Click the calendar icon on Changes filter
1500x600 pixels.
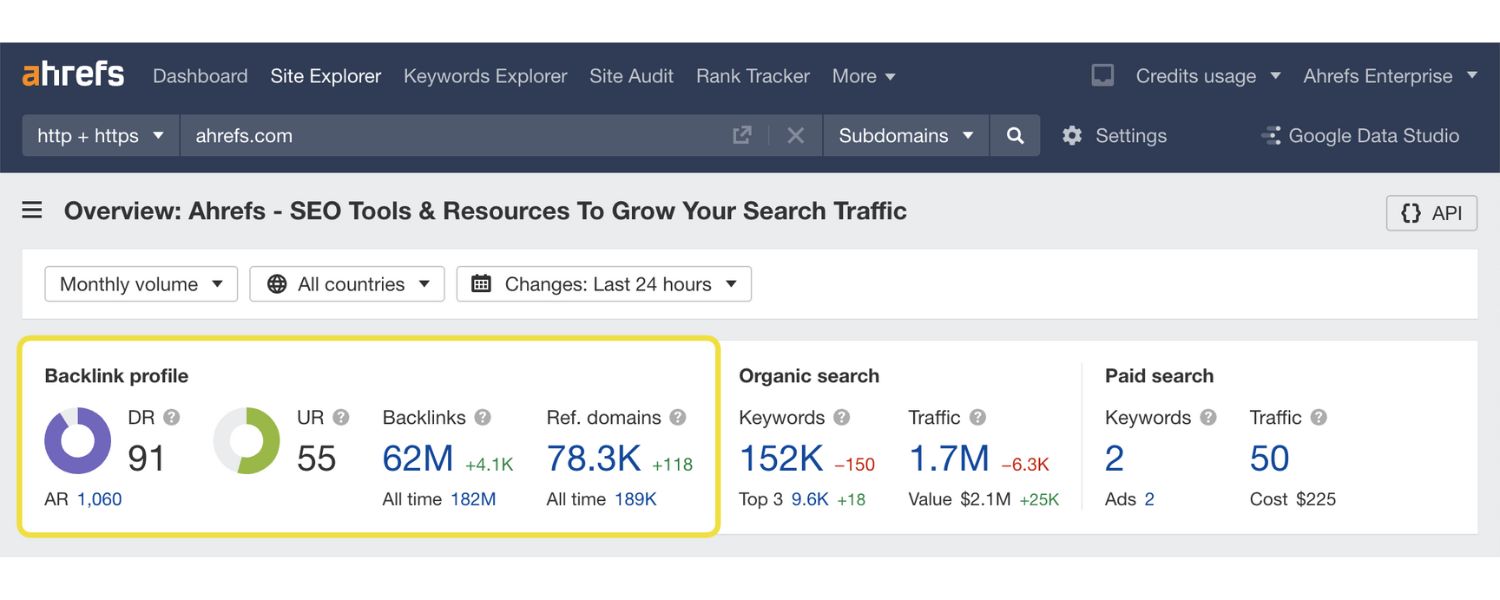[x=481, y=283]
